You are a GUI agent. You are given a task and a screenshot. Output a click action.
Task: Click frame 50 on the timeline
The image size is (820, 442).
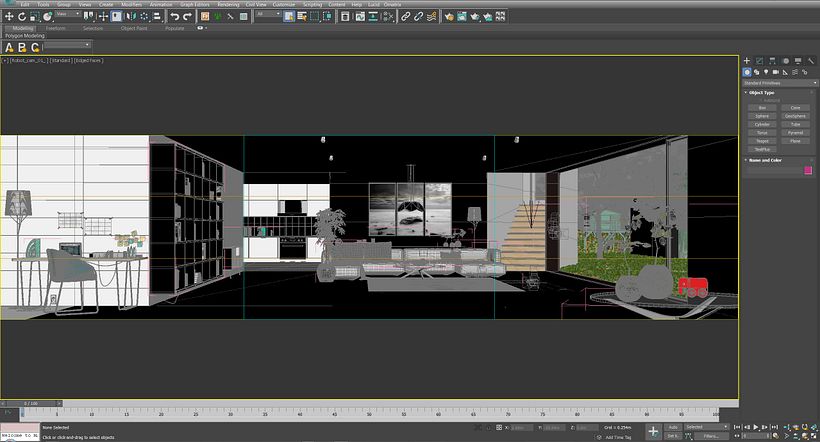[371, 411]
